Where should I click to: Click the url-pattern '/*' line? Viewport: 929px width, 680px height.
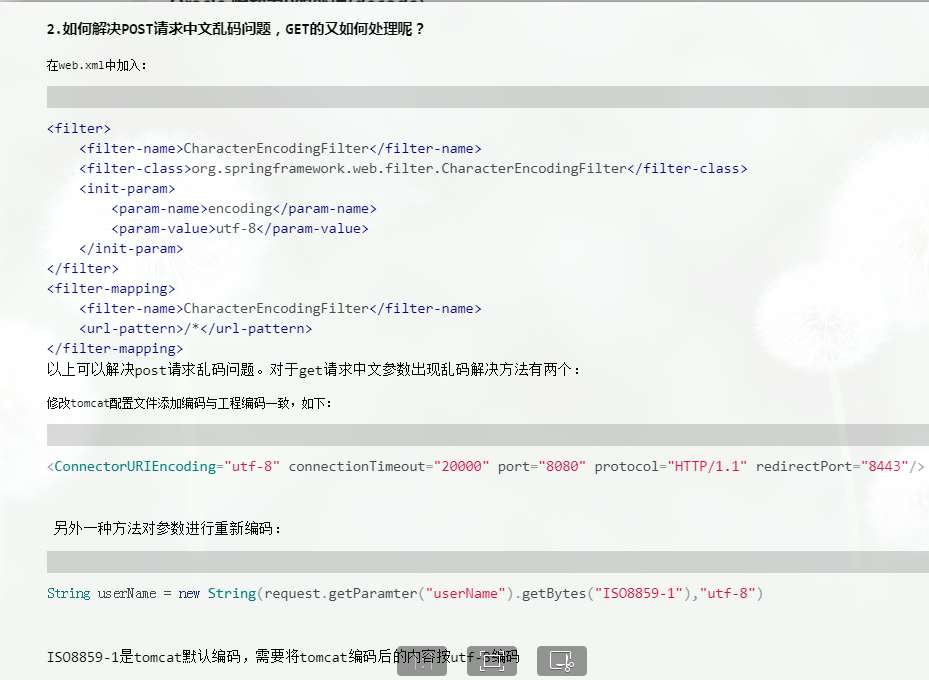click(x=196, y=329)
